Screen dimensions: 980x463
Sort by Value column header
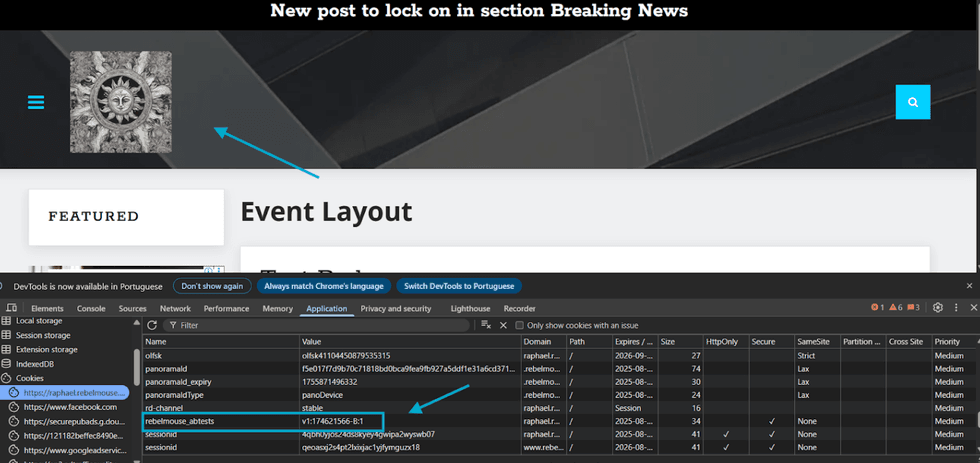411,342
